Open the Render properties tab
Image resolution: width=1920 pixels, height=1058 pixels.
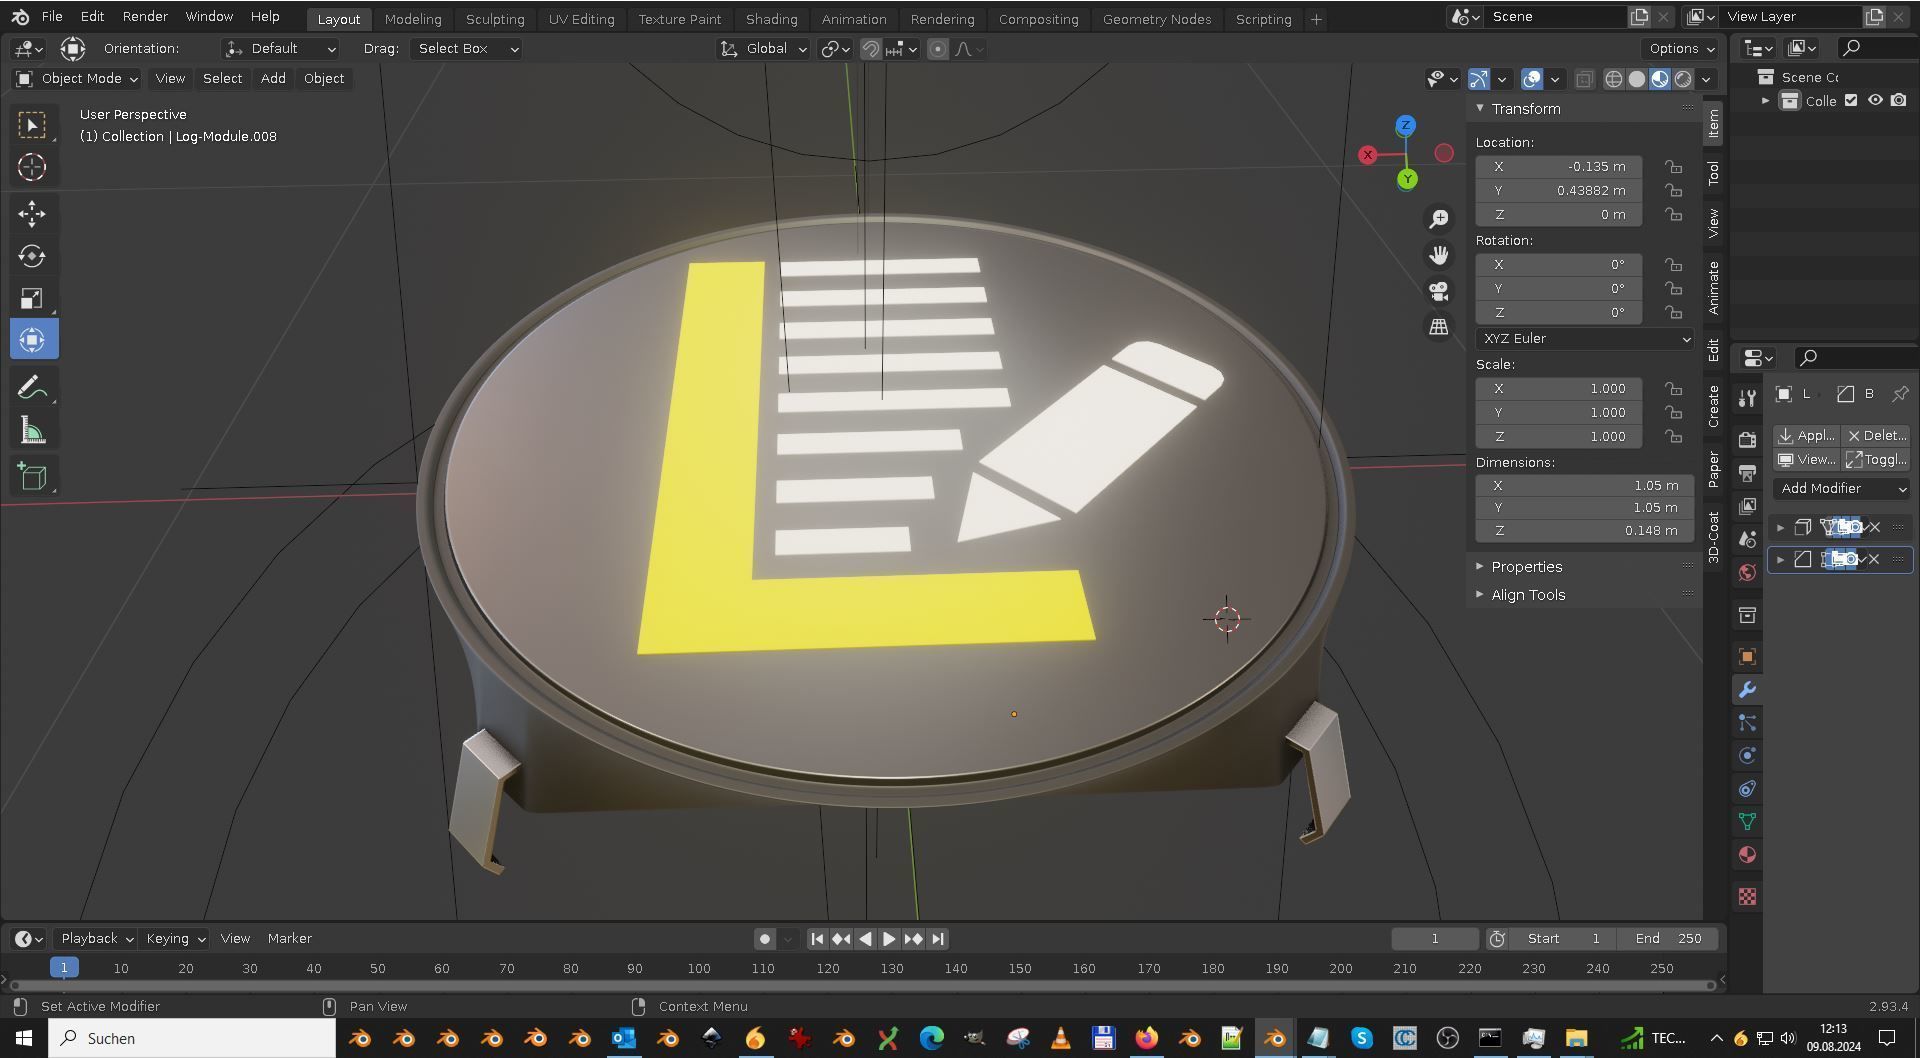tap(1747, 439)
